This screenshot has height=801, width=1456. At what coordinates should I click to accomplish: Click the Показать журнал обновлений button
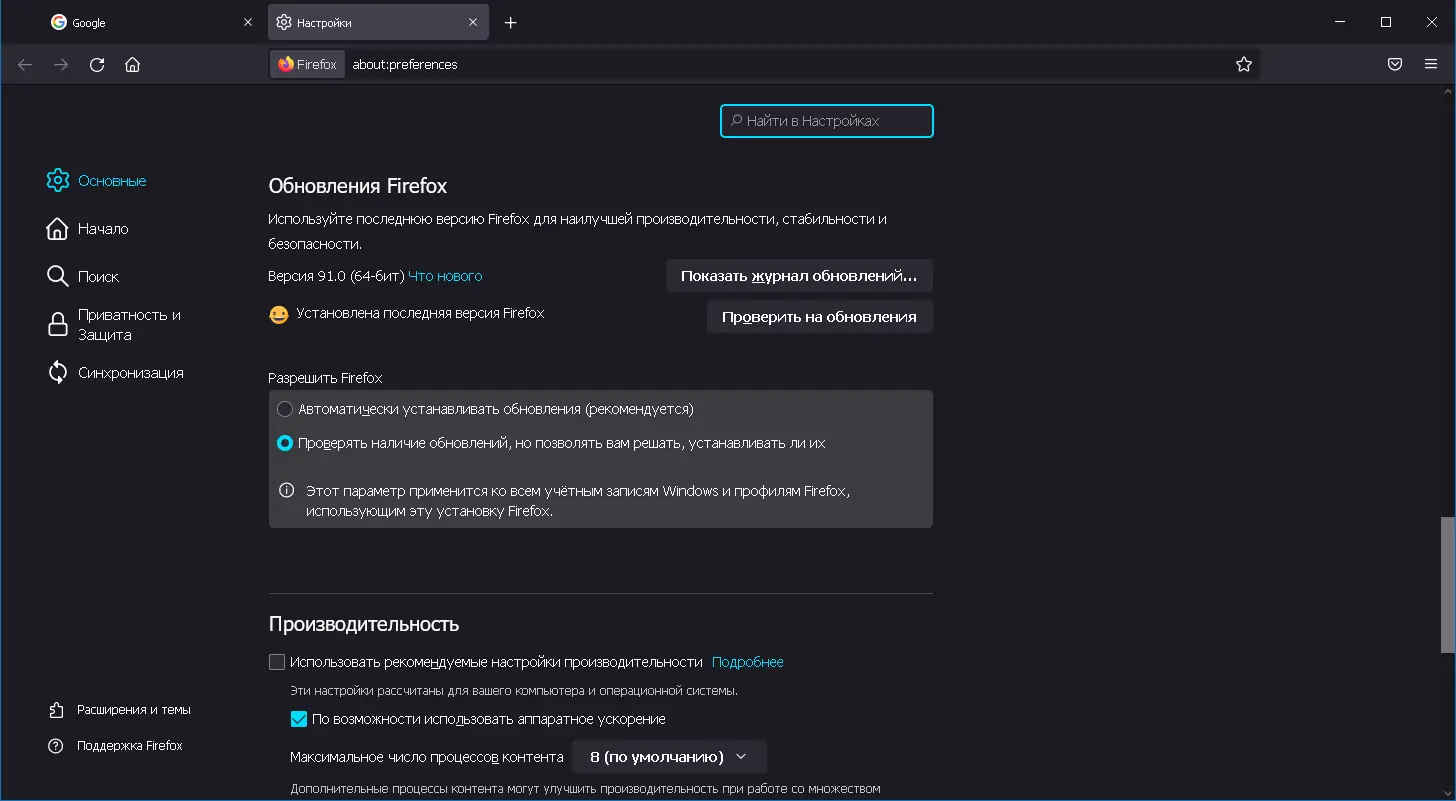[x=799, y=275]
